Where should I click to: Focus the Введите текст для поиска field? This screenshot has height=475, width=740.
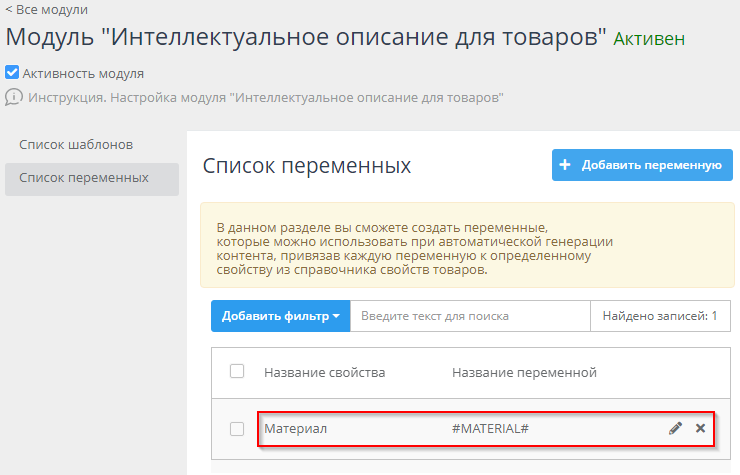[470, 316]
